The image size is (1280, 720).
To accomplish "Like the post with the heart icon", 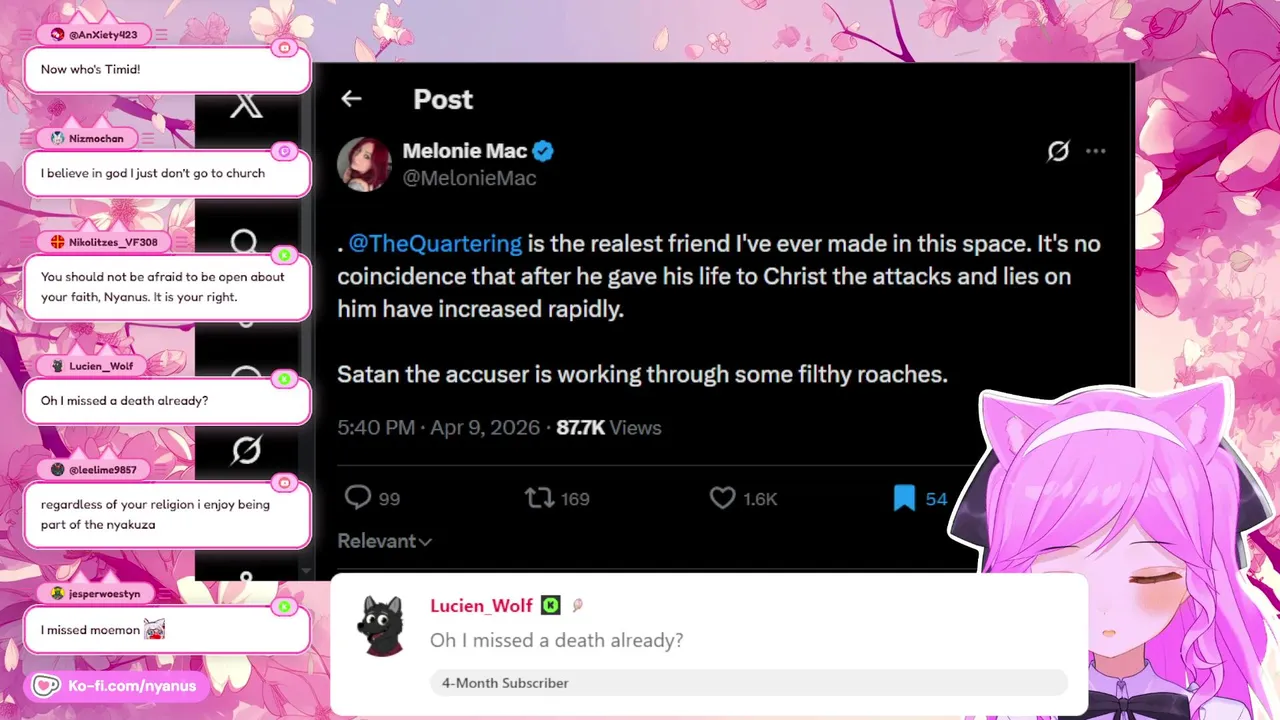I will pyautogui.click(x=722, y=497).
